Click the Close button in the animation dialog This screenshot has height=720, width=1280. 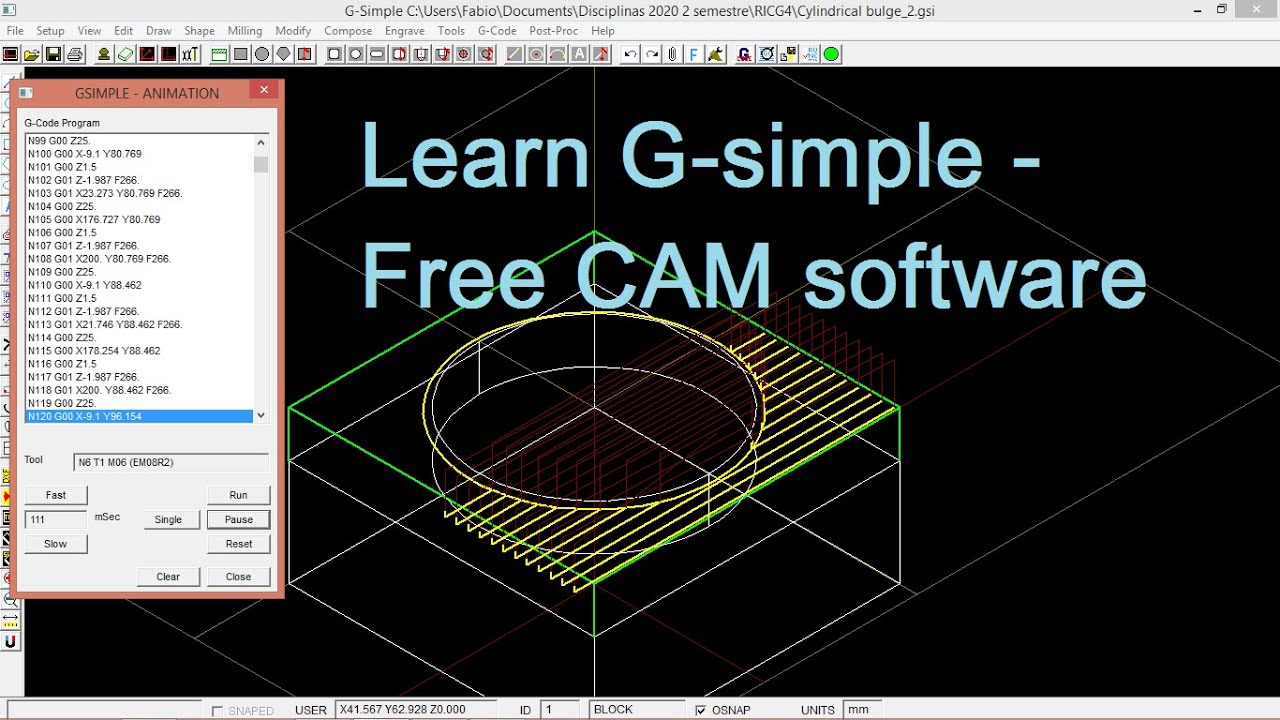[x=238, y=576]
